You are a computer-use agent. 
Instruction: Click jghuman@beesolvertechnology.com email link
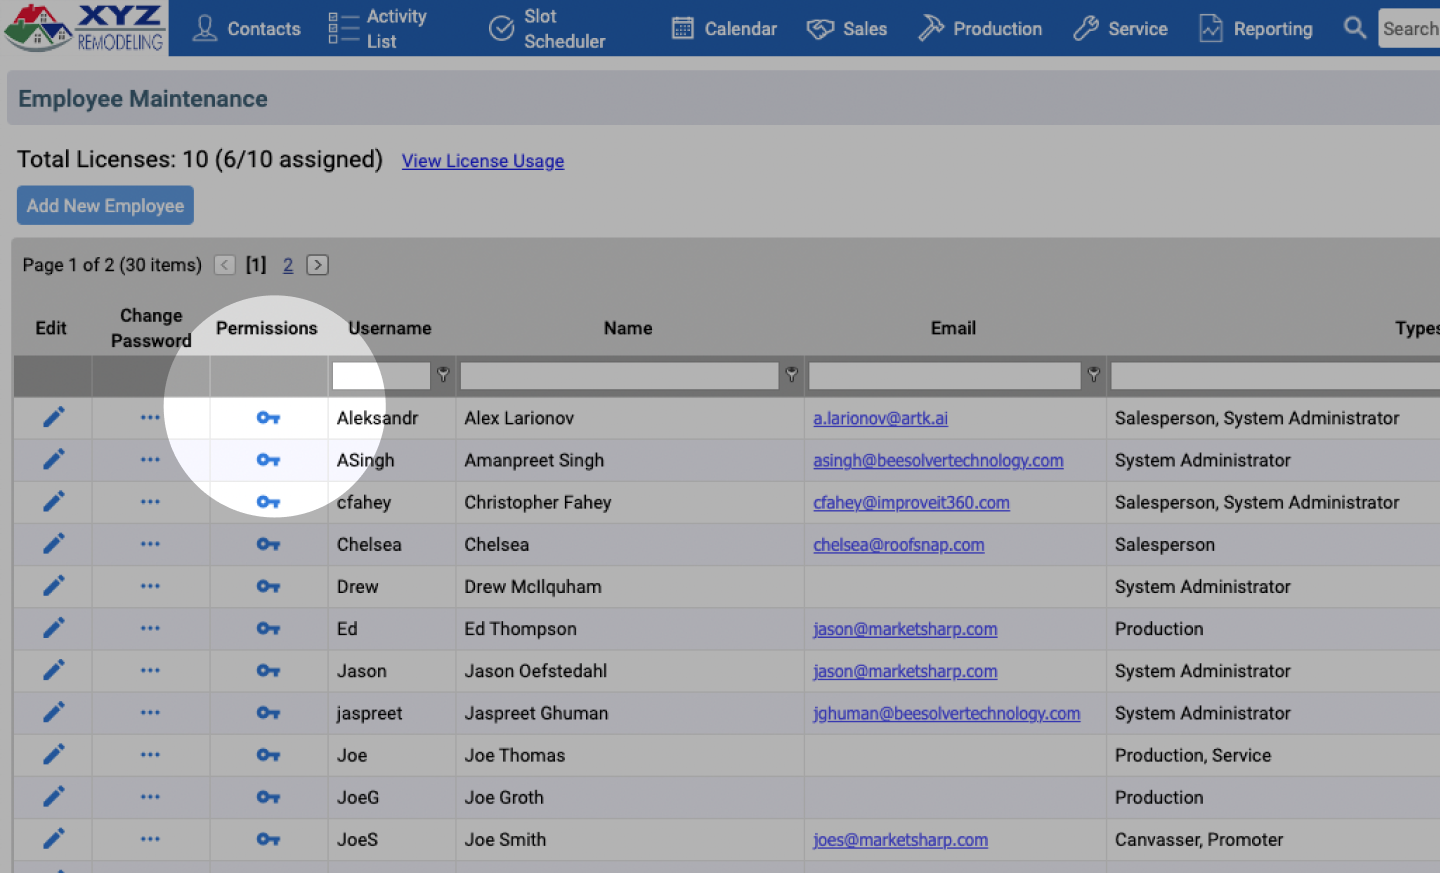coord(946,713)
